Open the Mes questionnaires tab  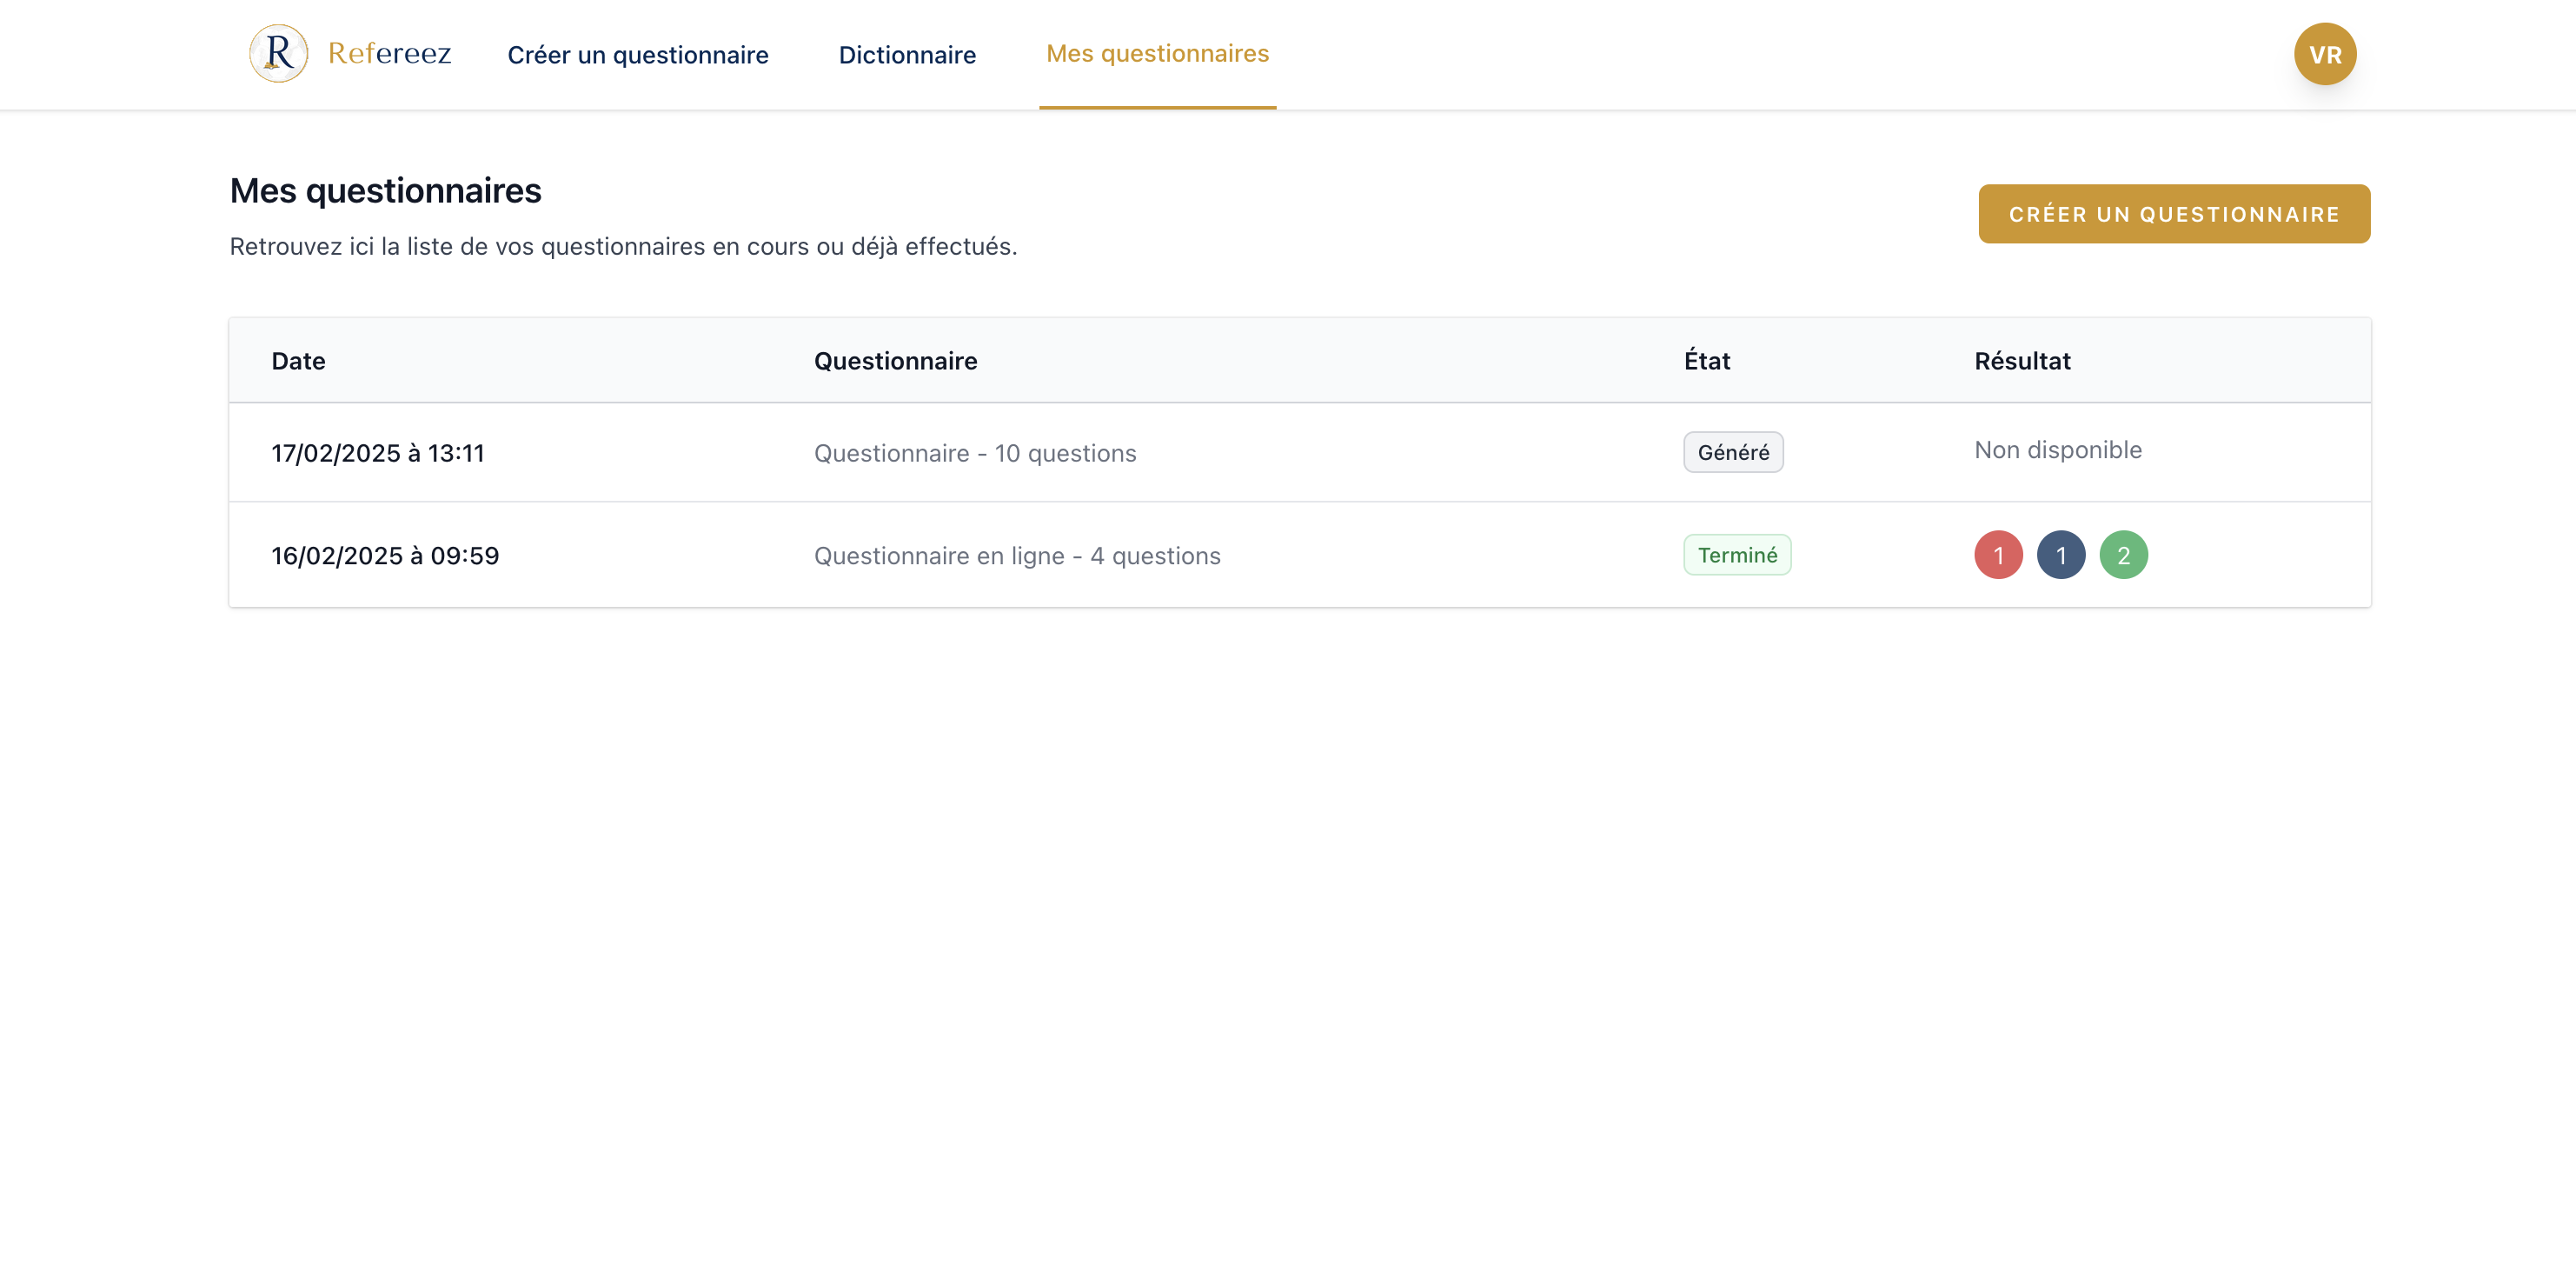pos(1157,54)
